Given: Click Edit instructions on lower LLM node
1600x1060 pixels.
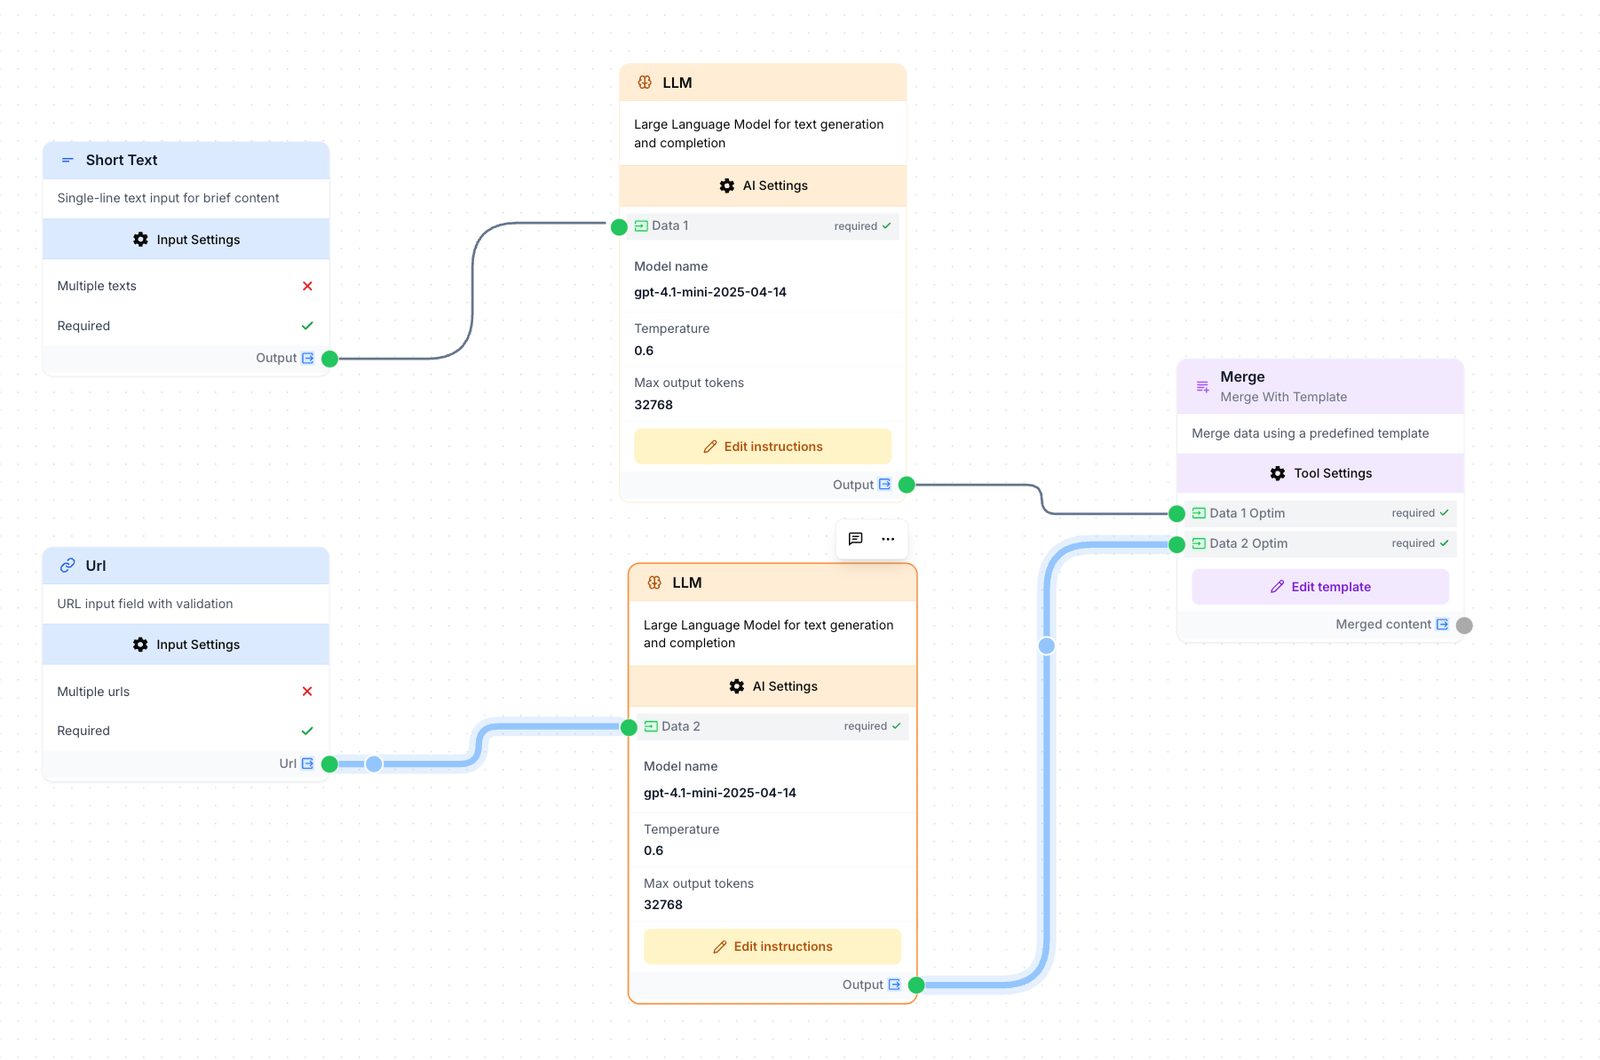Looking at the screenshot, I should 773,947.
